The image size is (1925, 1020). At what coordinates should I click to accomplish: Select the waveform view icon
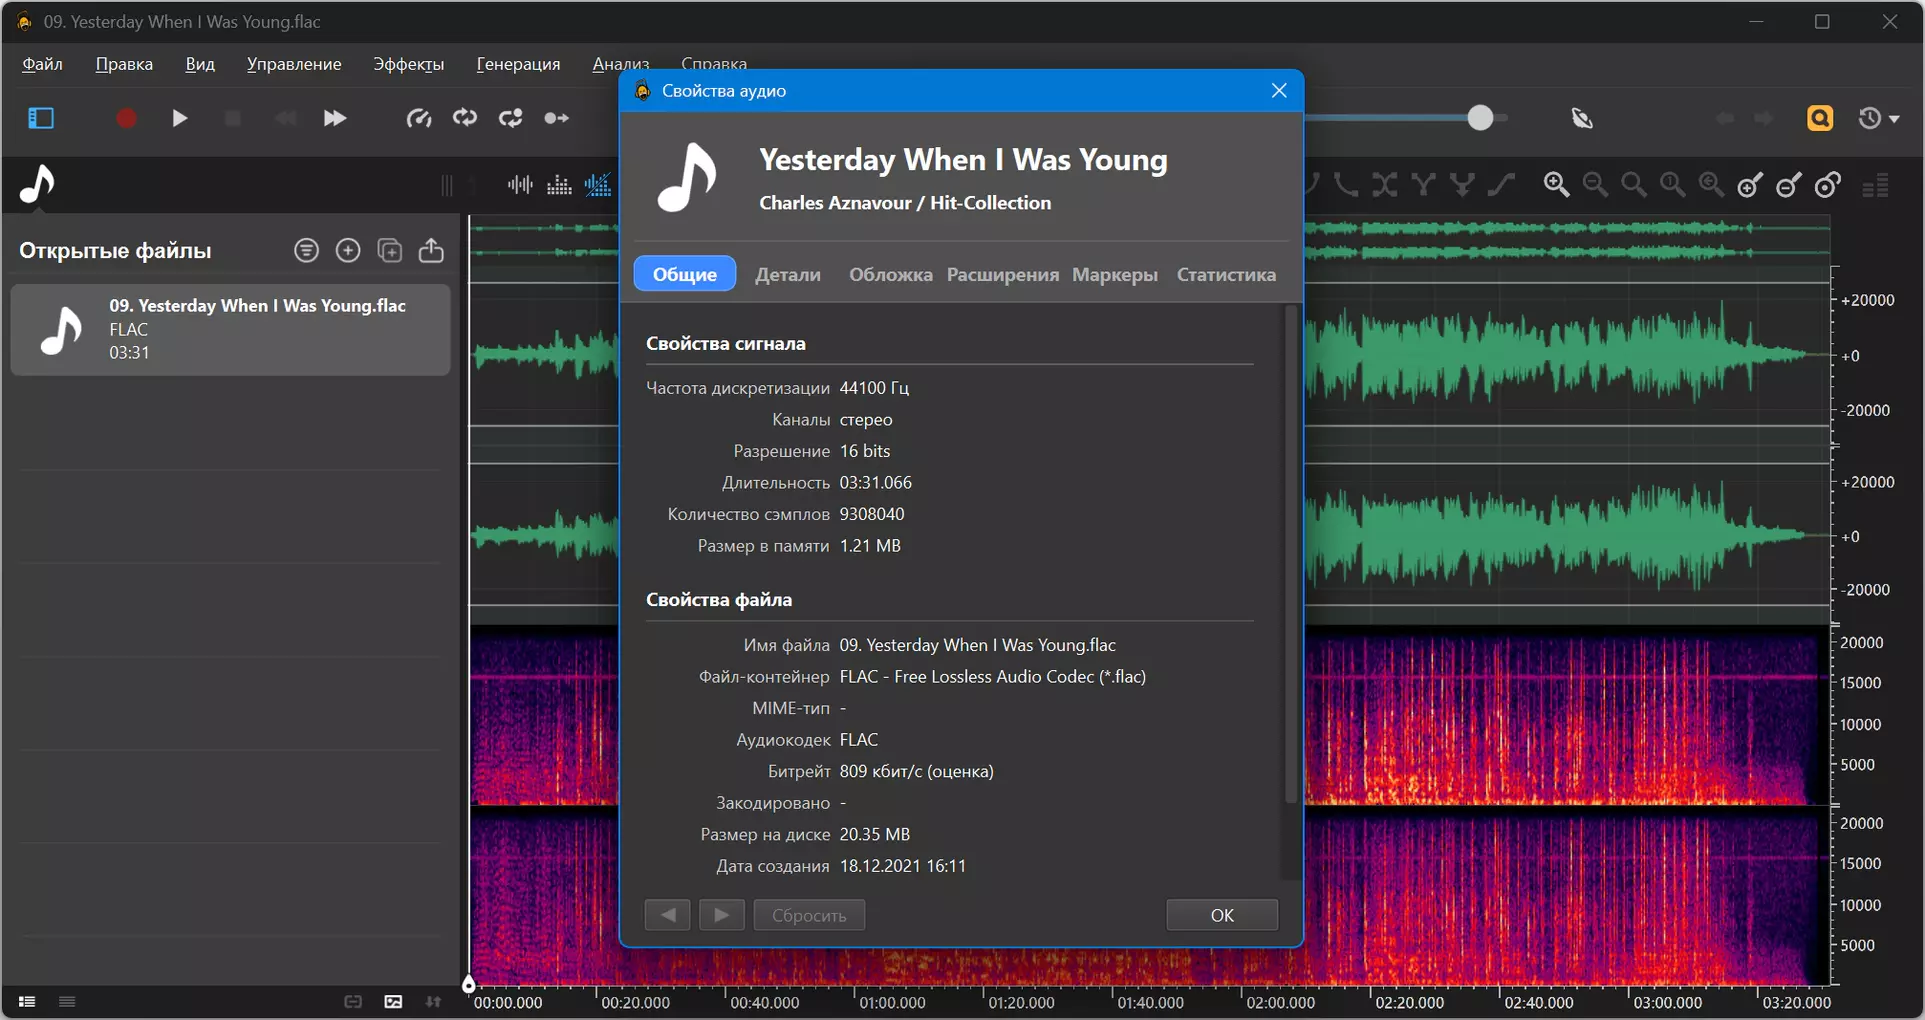(x=520, y=185)
